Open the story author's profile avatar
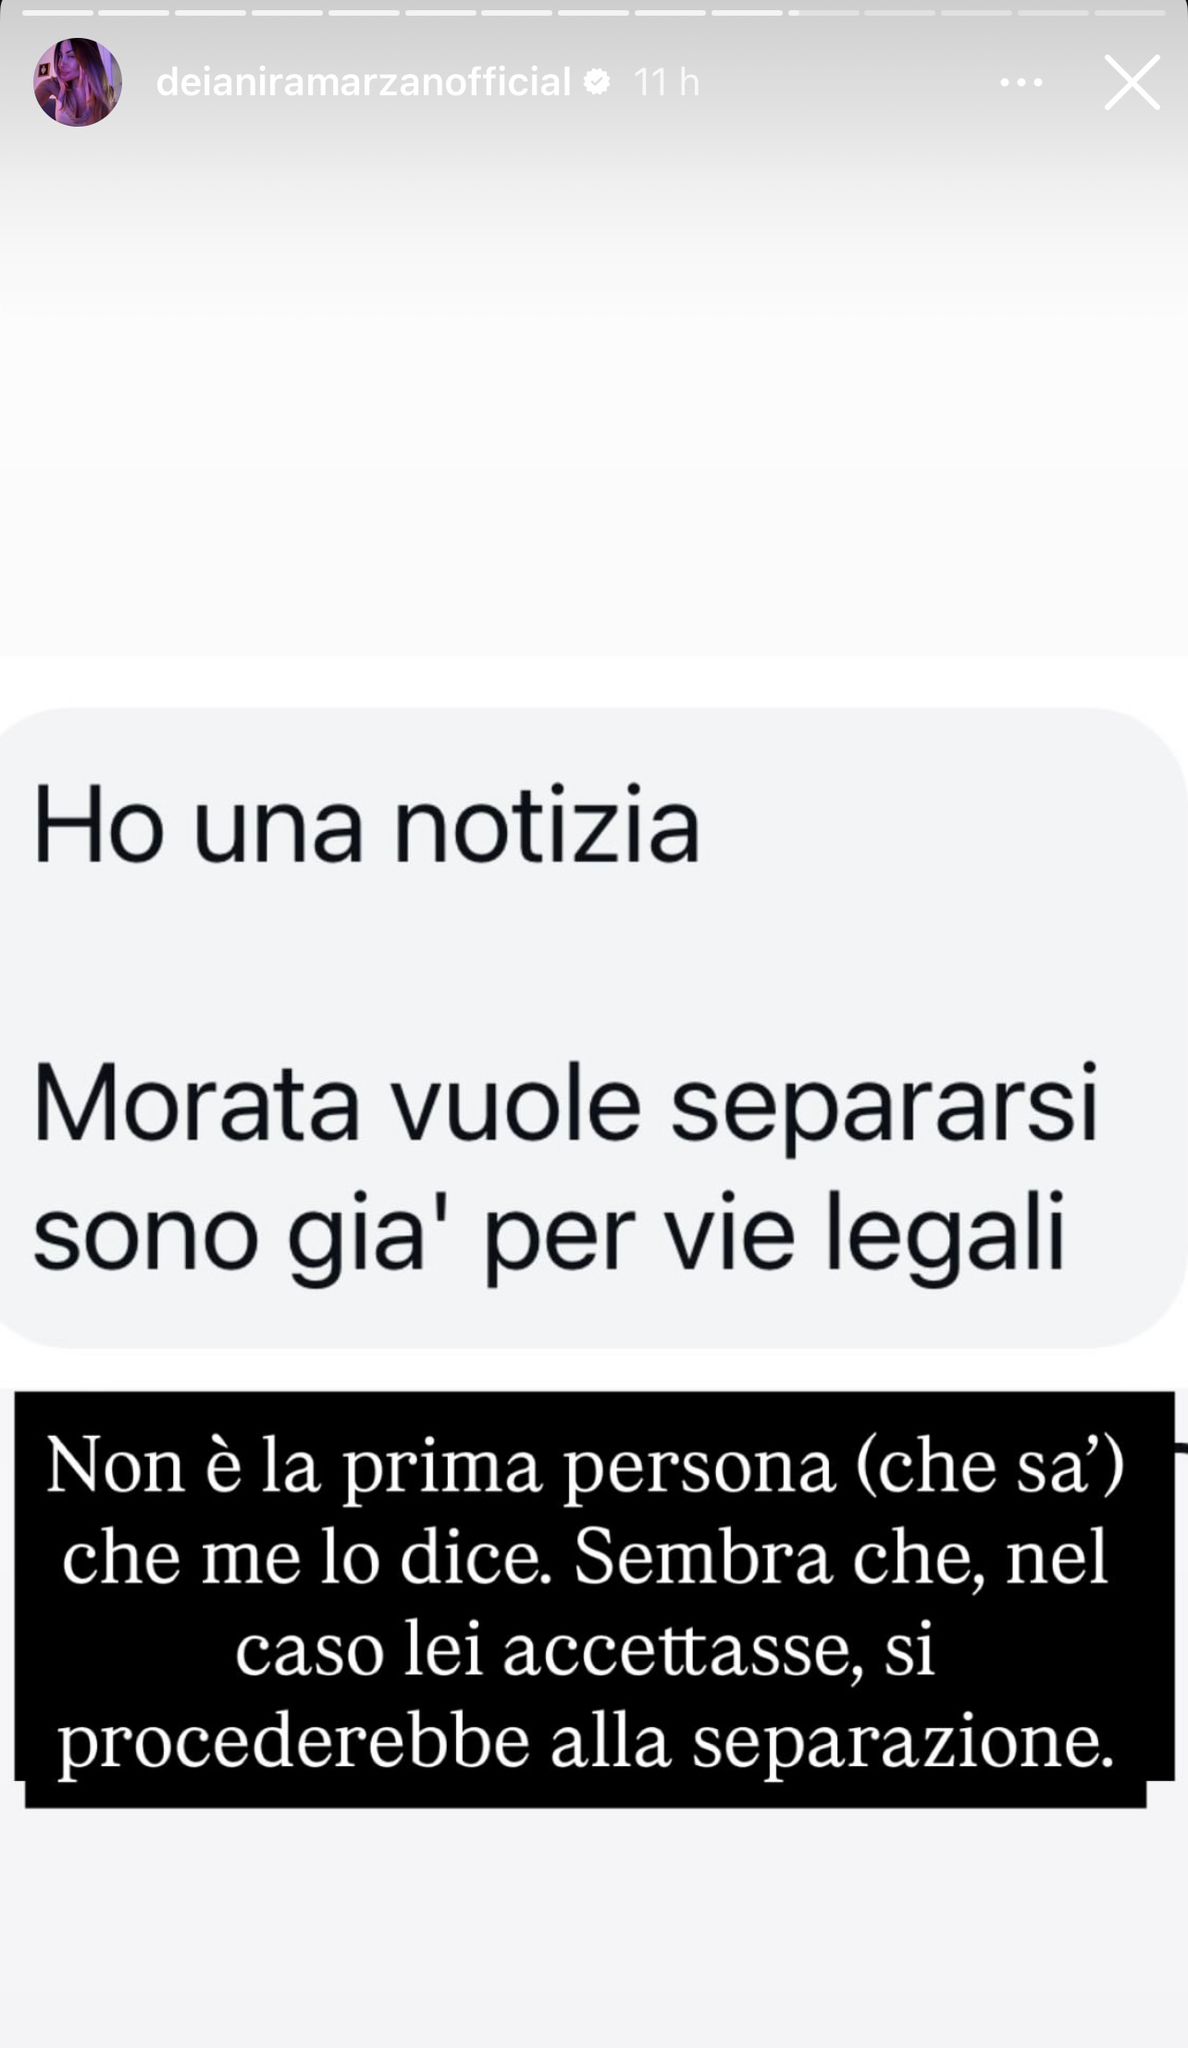This screenshot has height=2048, width=1188. point(78,82)
